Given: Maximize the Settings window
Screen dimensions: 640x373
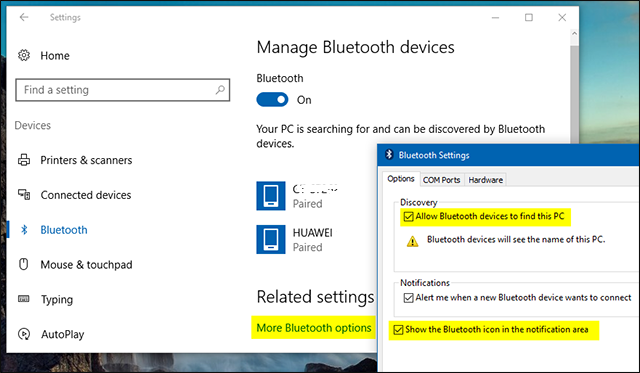Looking at the screenshot, I should point(529,17).
